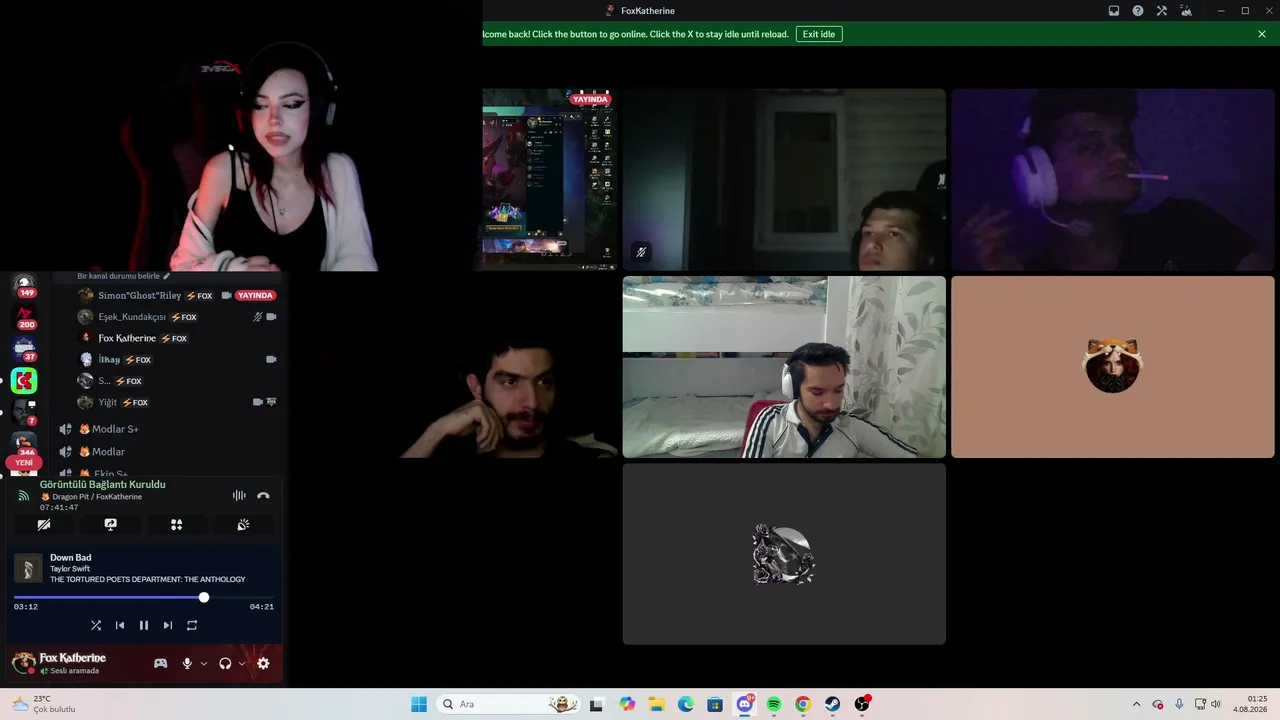The width and height of the screenshot is (1280, 720).
Task: Toggle camera in voice panel
Action: pos(44,524)
